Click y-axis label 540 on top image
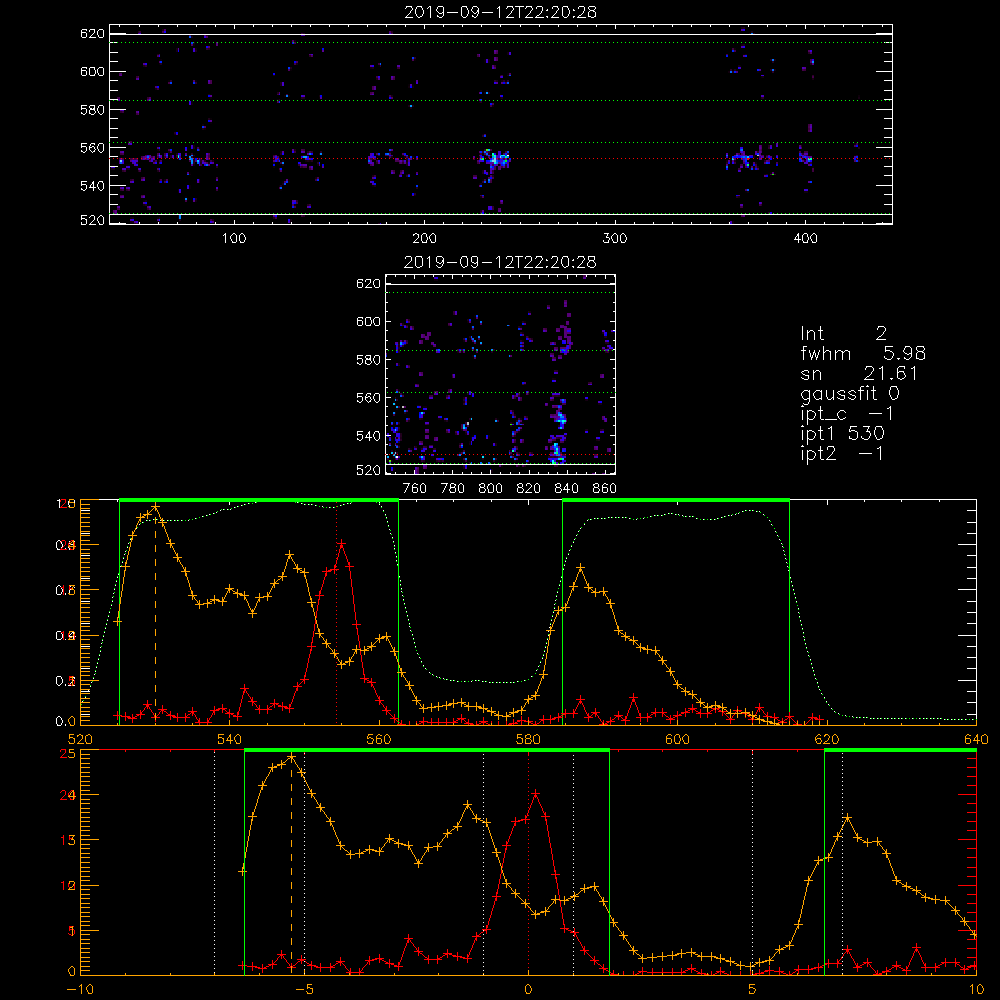1000x1000 pixels. coord(92,186)
